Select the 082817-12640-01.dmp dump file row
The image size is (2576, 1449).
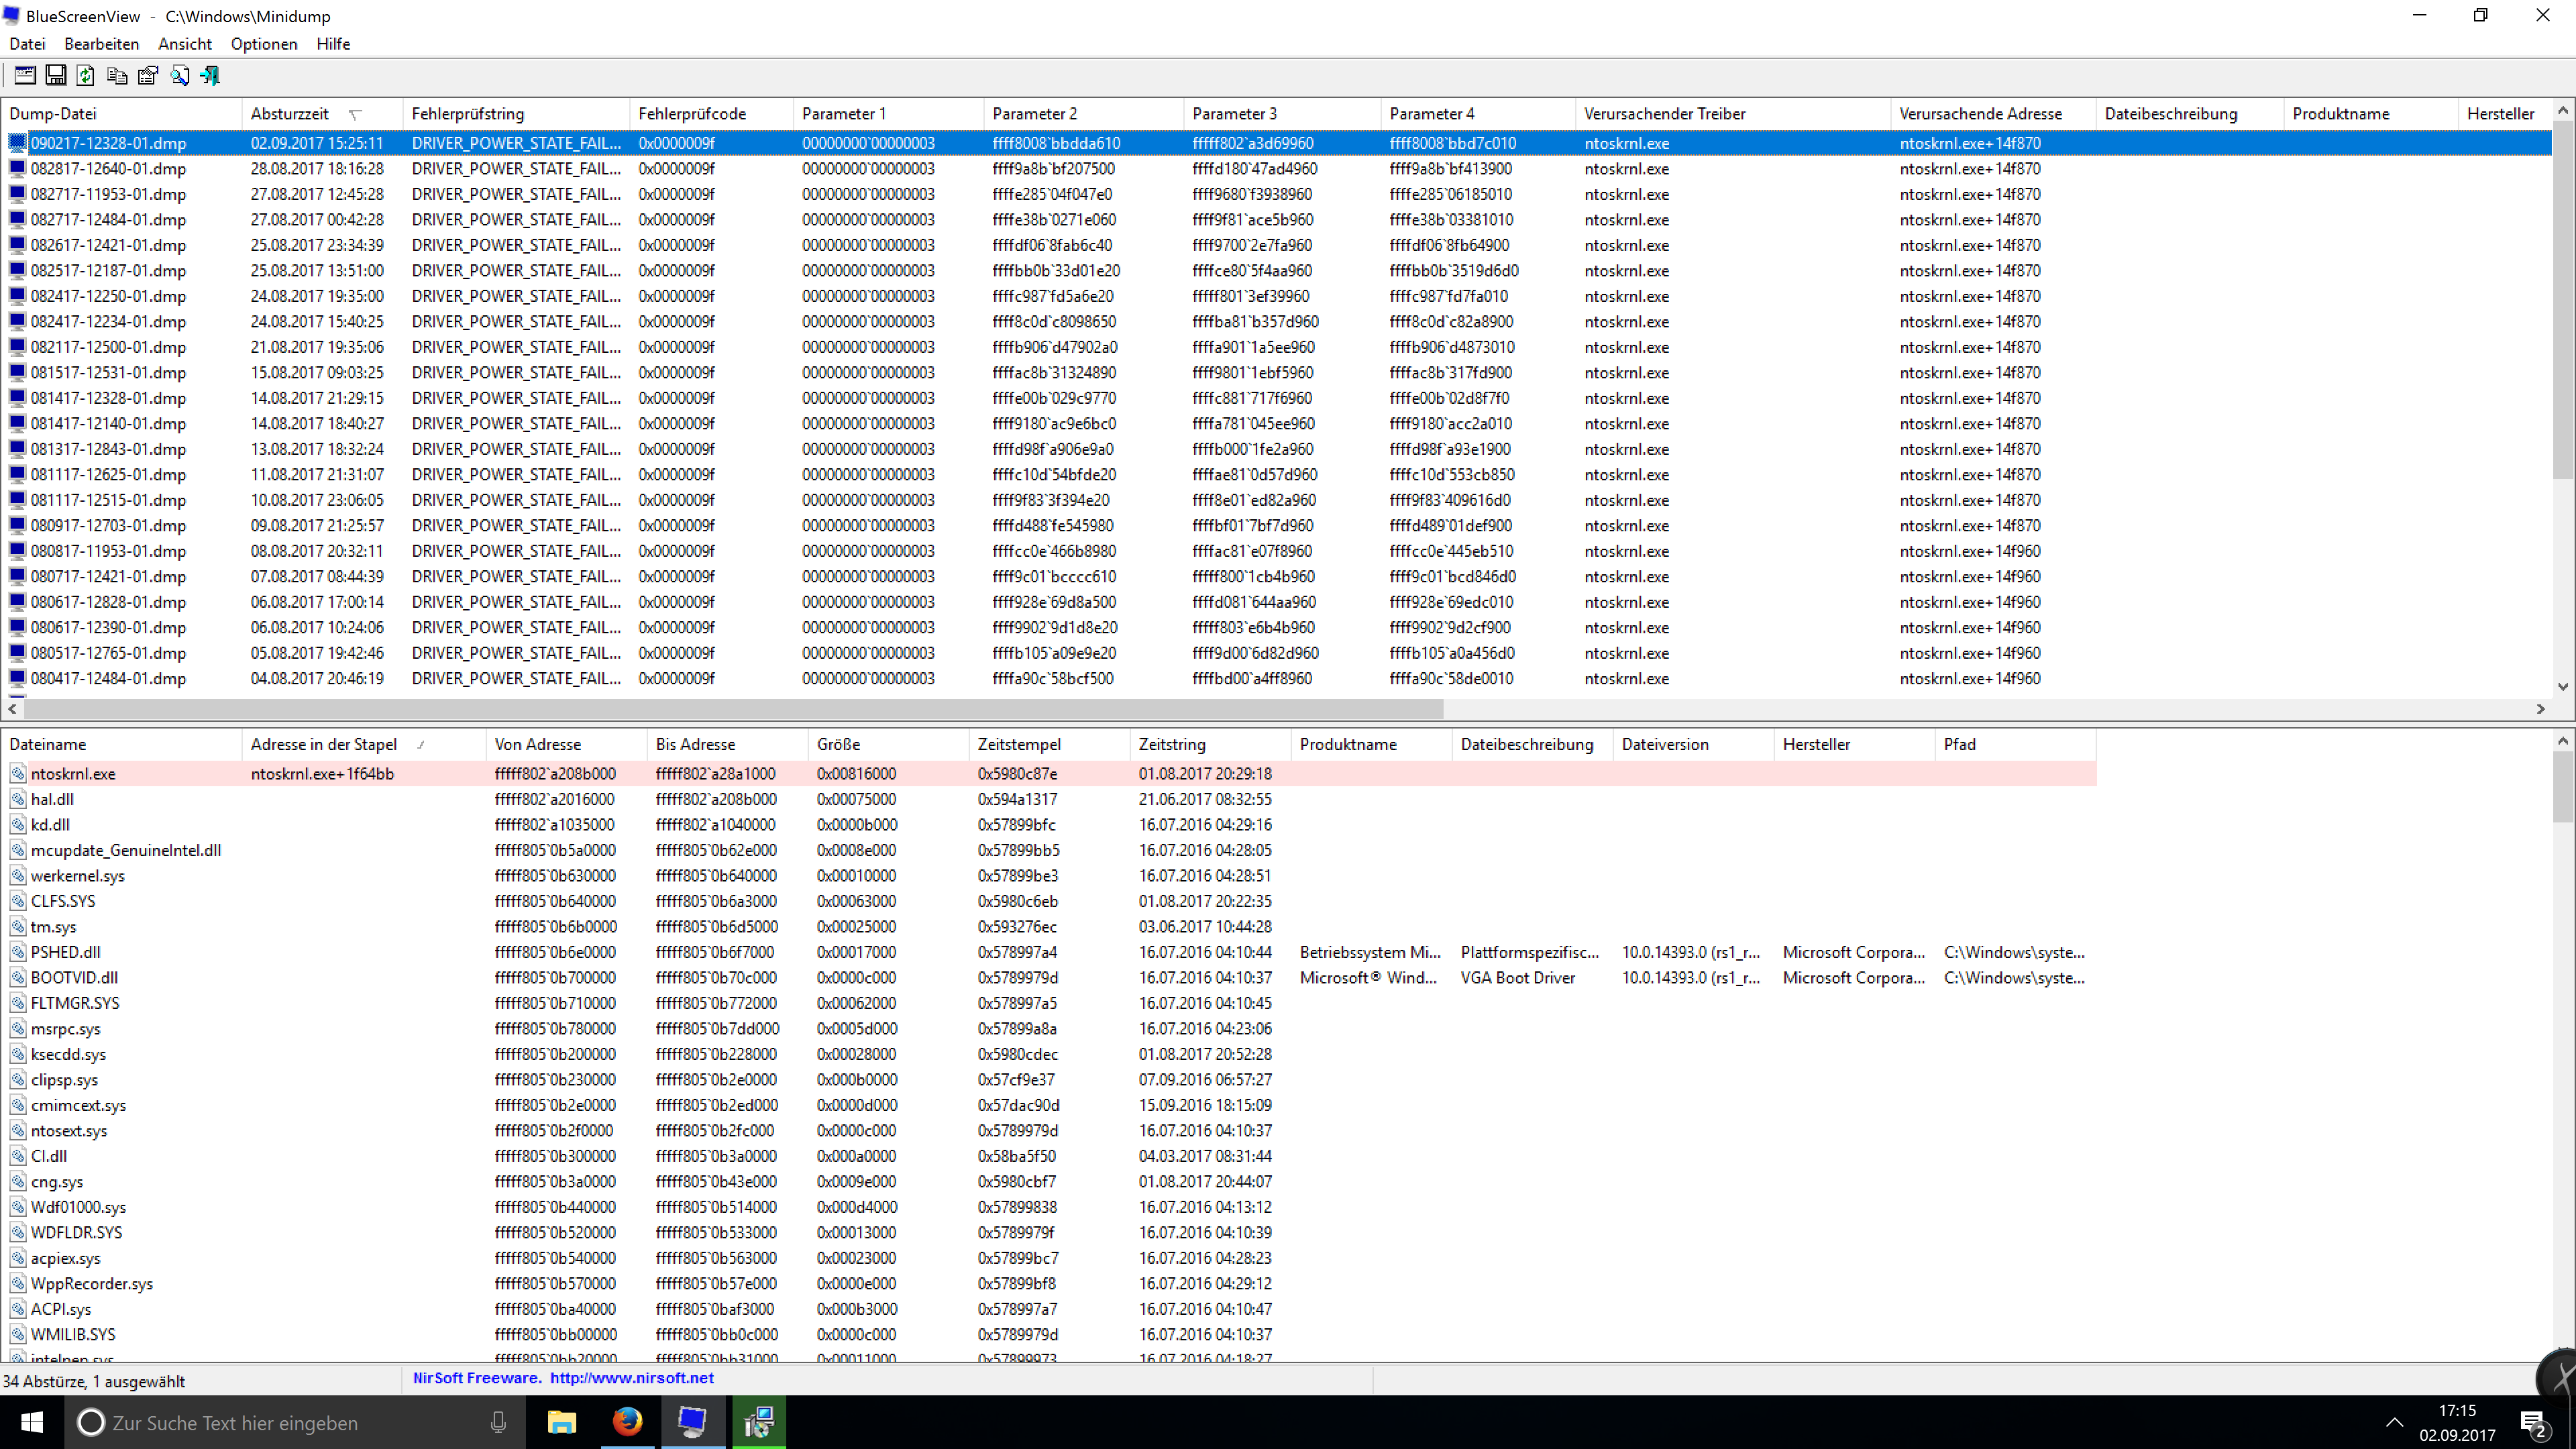pos(108,169)
